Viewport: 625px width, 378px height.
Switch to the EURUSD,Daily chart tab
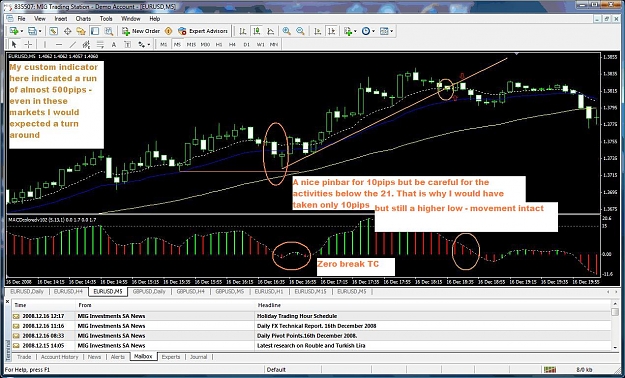coord(27,292)
